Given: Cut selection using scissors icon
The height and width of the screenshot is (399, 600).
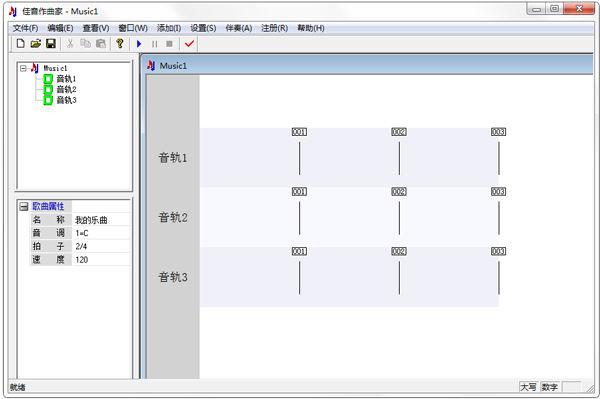Looking at the screenshot, I should pos(70,44).
